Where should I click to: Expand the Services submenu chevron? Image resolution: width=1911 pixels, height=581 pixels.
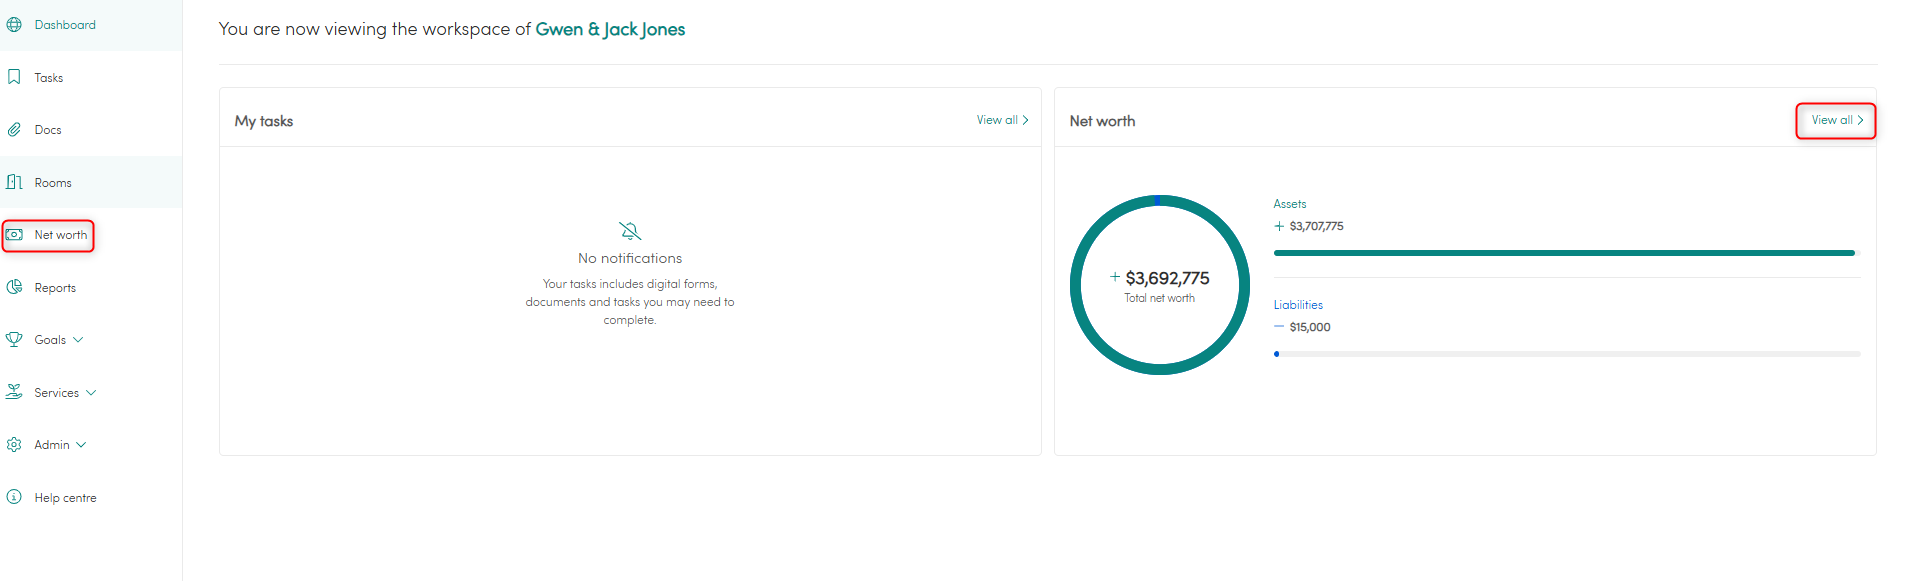point(92,393)
